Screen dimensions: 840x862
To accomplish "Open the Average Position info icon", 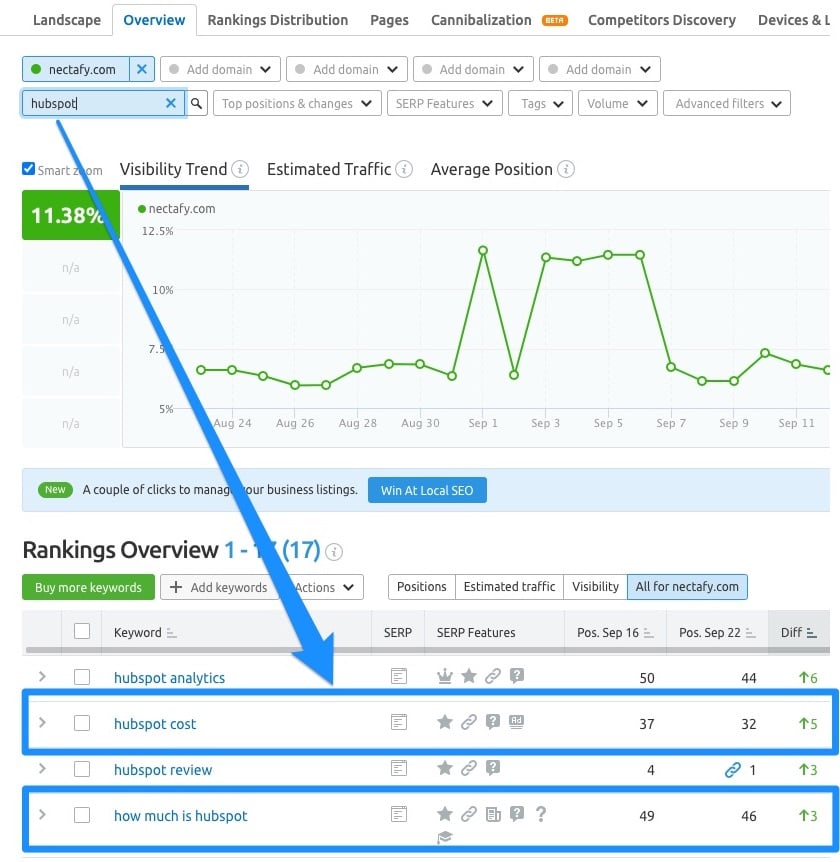I will pos(566,169).
